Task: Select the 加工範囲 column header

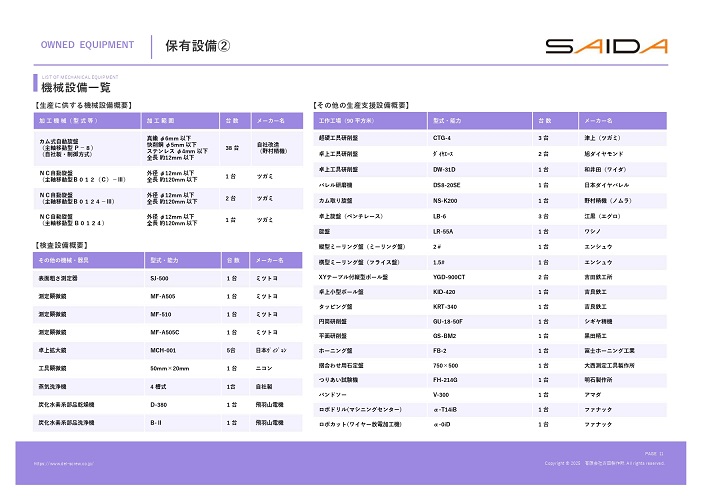Action: pyautogui.click(x=161, y=119)
